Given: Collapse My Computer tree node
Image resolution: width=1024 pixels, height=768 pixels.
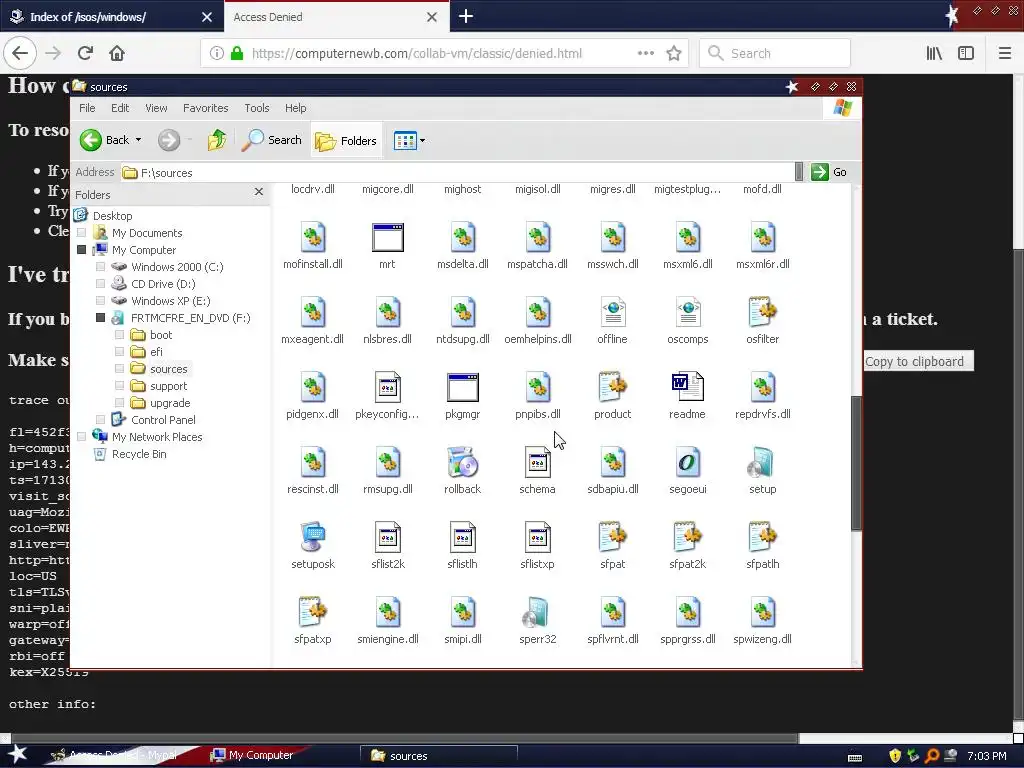Looking at the screenshot, I should (x=82, y=249).
